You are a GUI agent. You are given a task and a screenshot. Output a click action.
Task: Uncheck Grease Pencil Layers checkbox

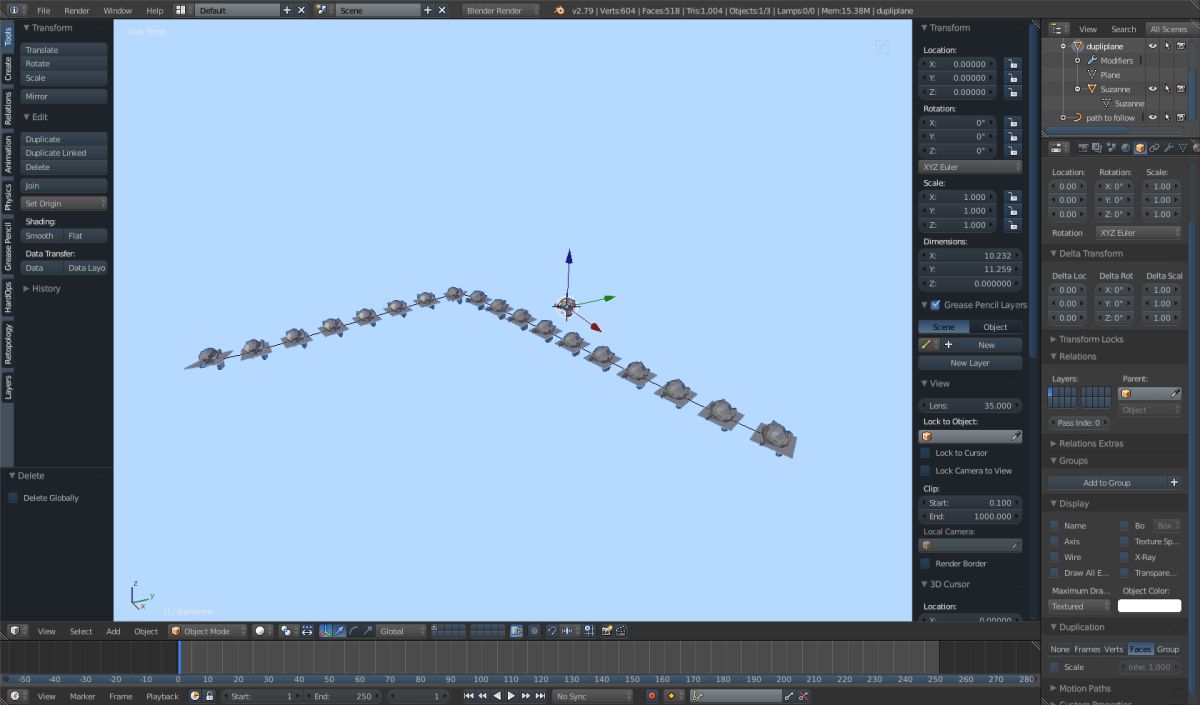(935, 305)
